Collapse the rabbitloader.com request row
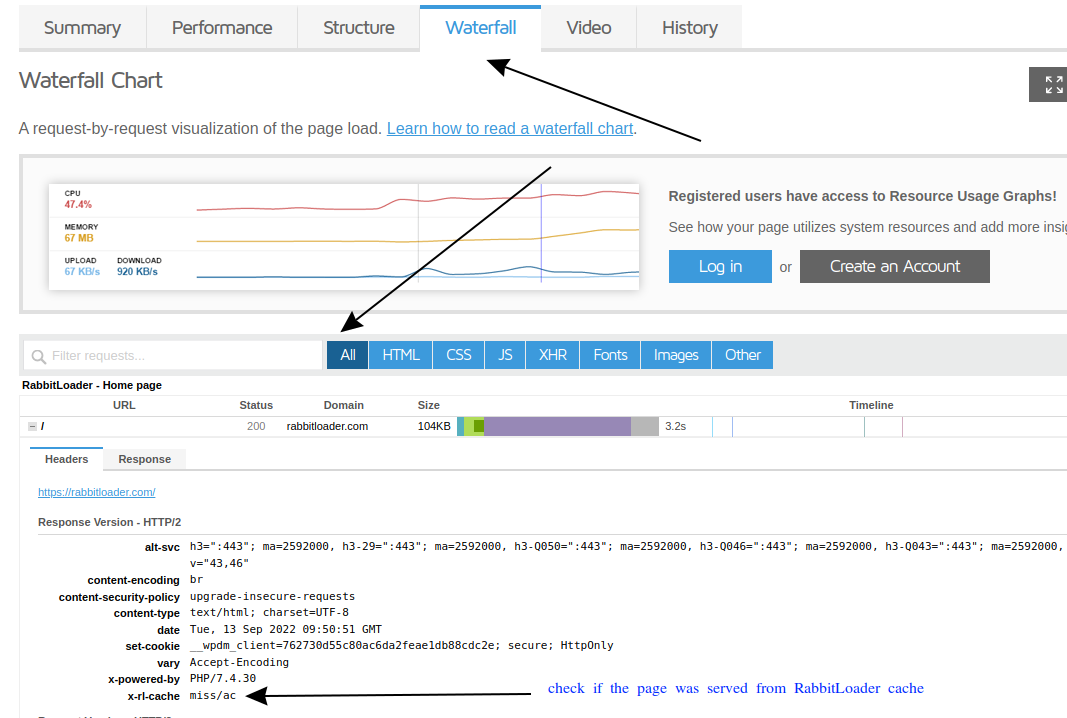The width and height of the screenshot is (1067, 718). 31,425
